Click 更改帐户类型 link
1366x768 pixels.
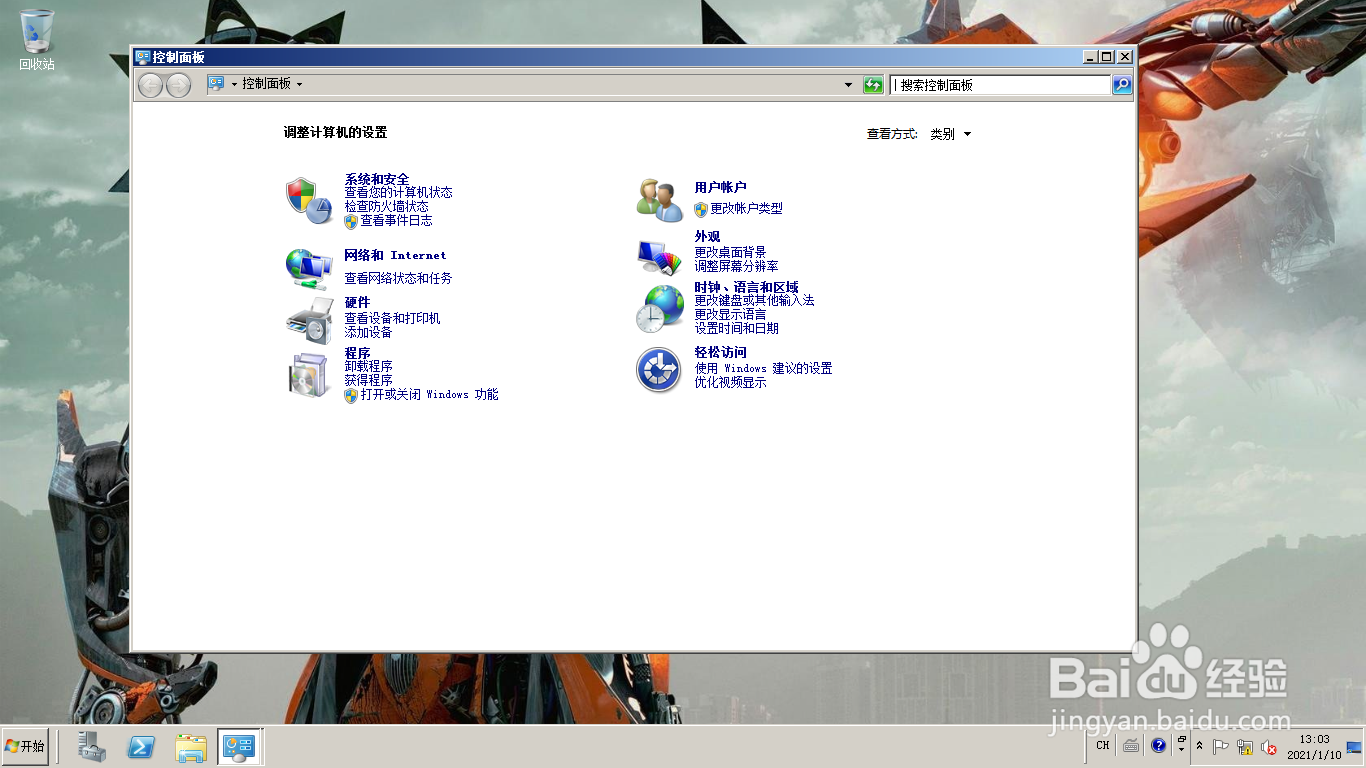point(746,209)
